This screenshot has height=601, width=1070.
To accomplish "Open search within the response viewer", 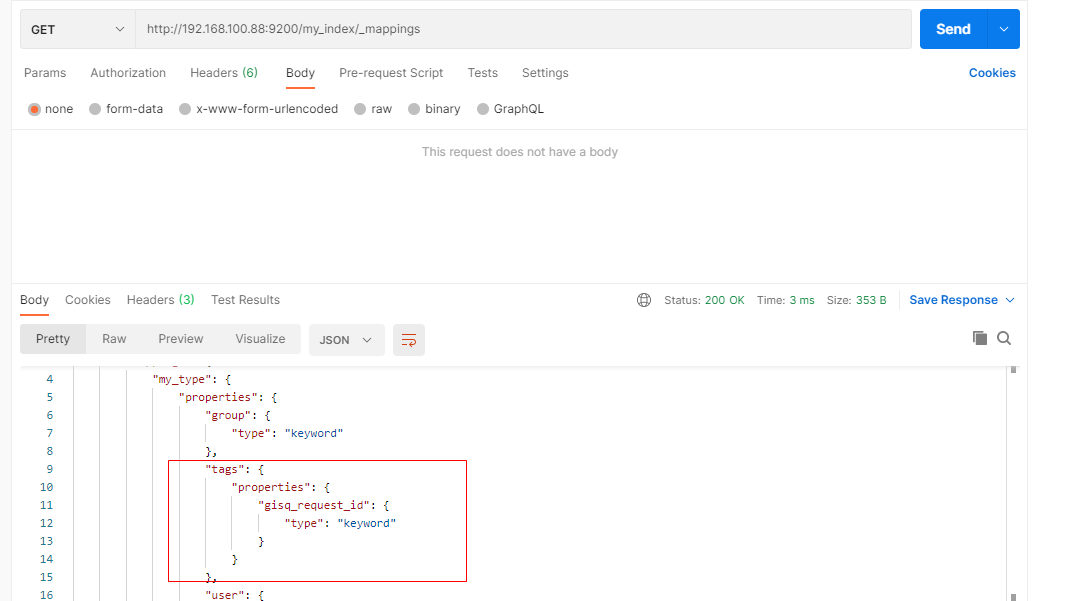I will point(1004,338).
